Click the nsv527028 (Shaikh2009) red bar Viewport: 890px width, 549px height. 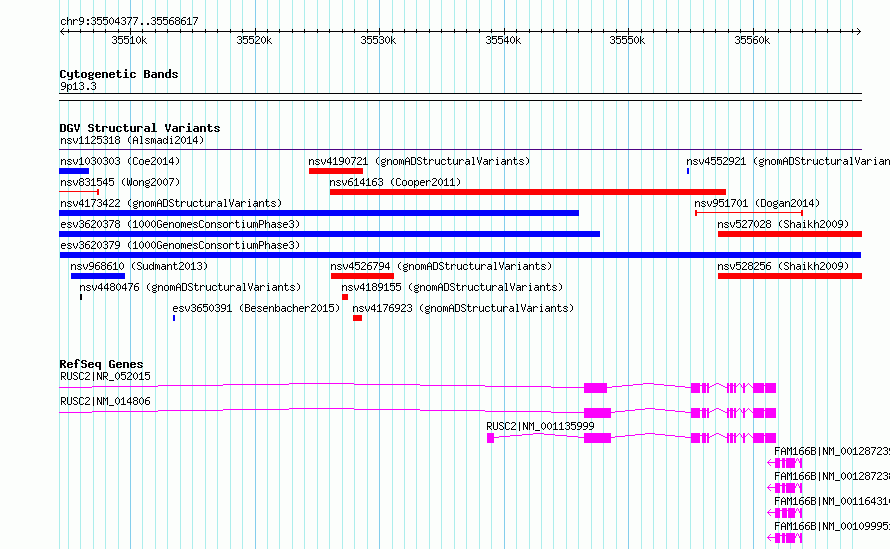point(790,234)
